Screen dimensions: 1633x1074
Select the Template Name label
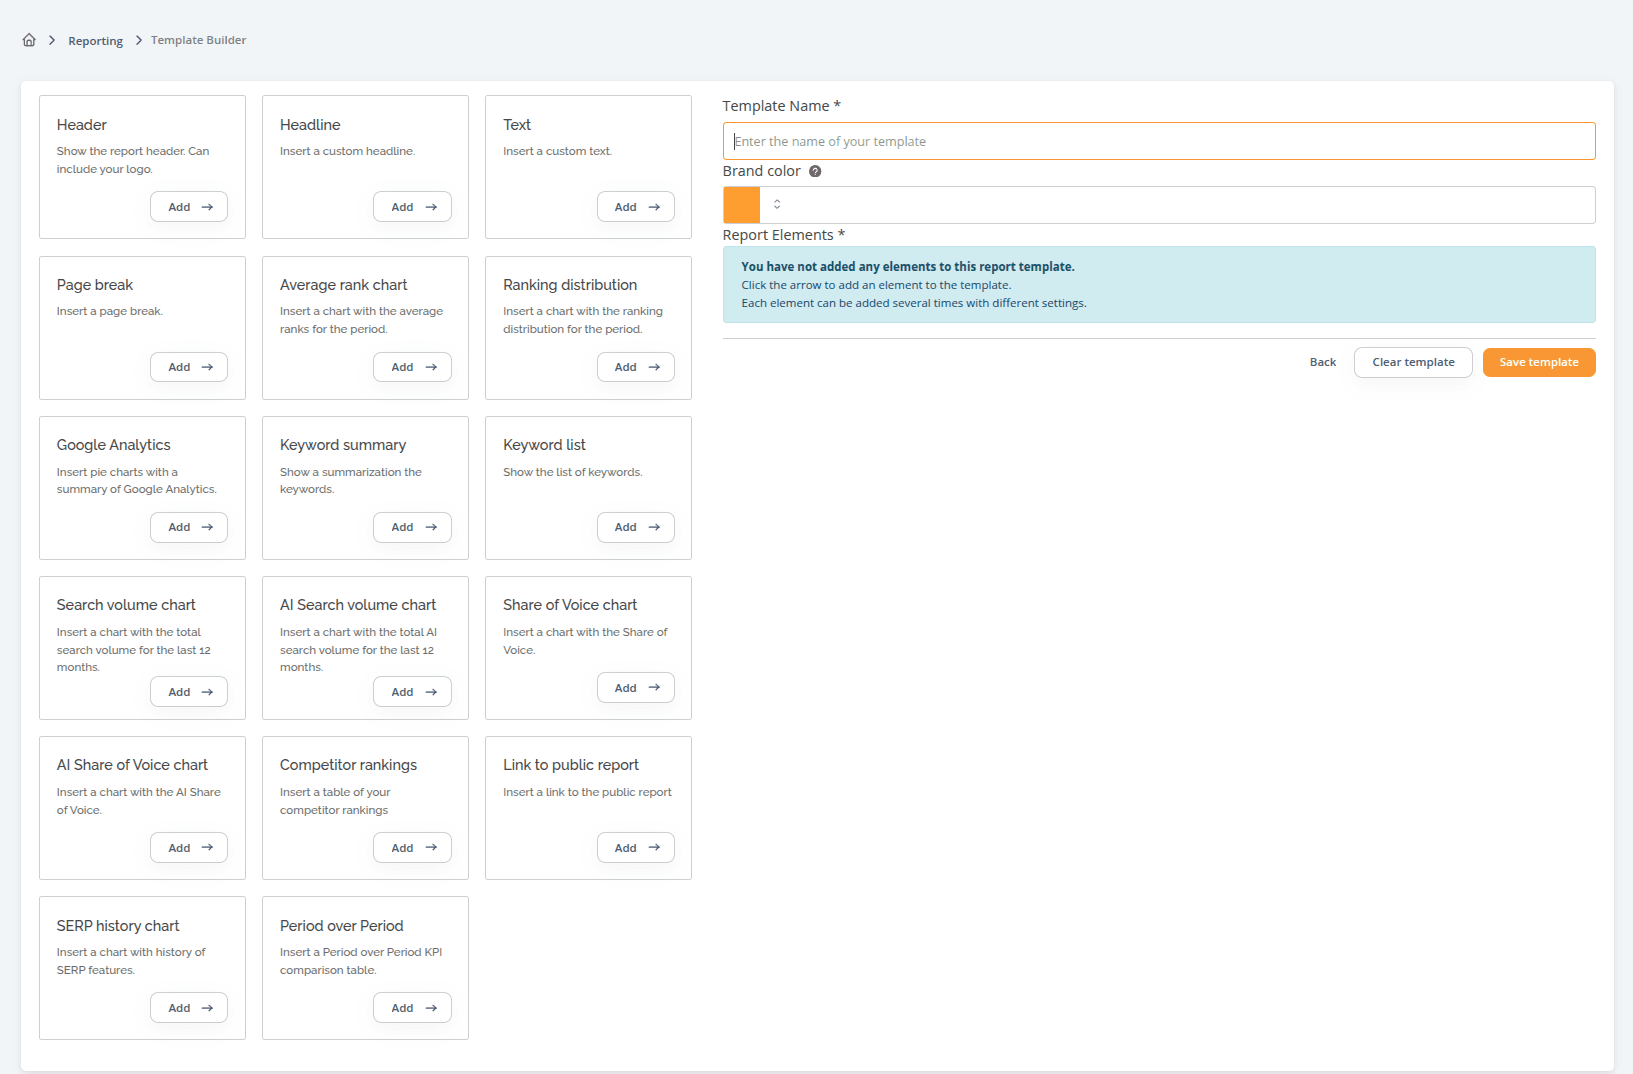781,106
